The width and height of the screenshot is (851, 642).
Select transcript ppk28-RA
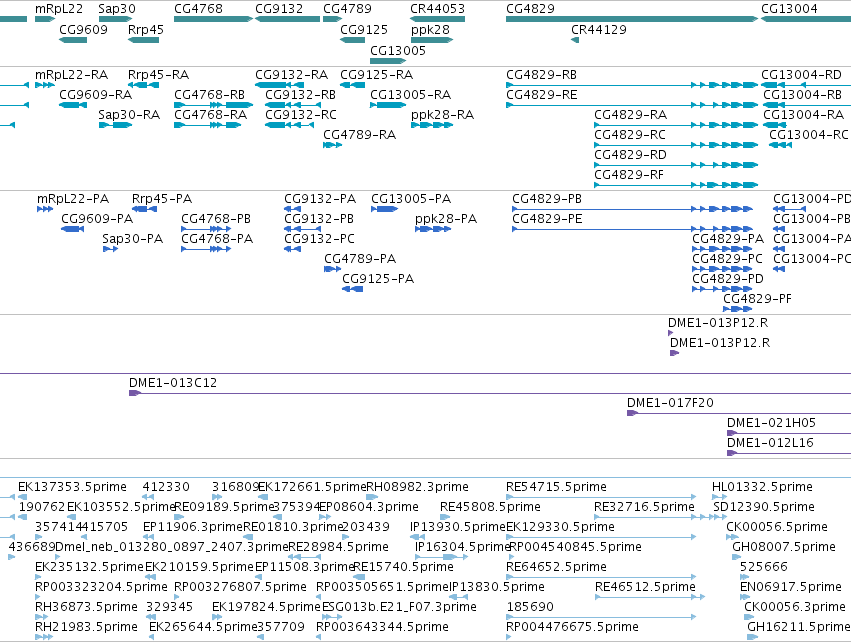tap(442, 115)
